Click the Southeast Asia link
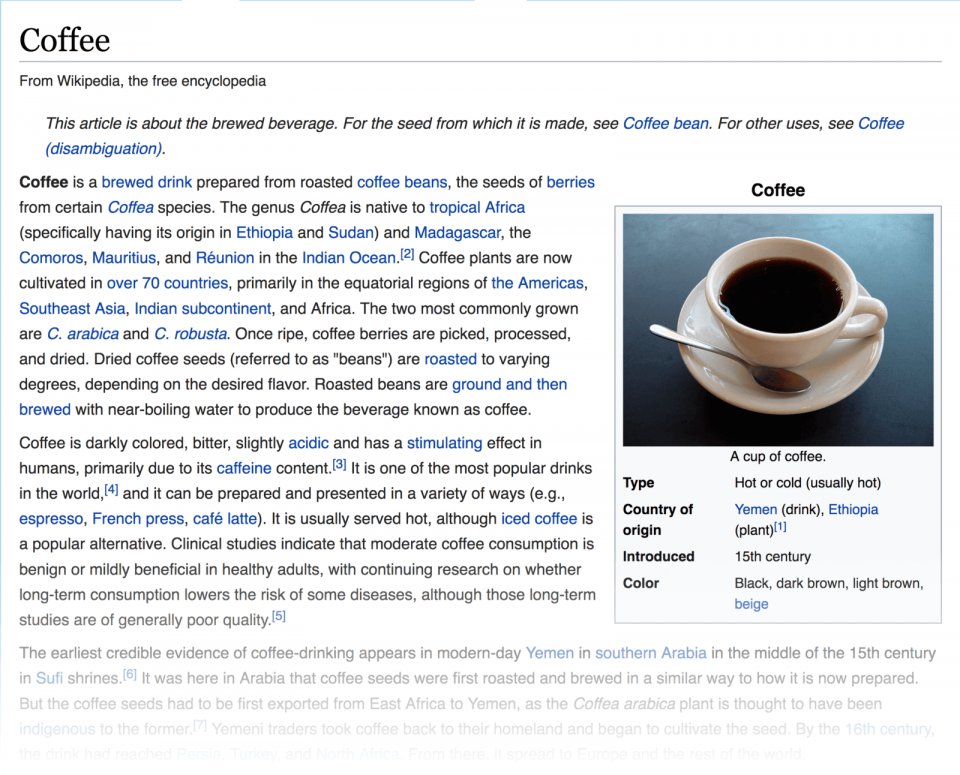The image size is (960, 775). 72,309
